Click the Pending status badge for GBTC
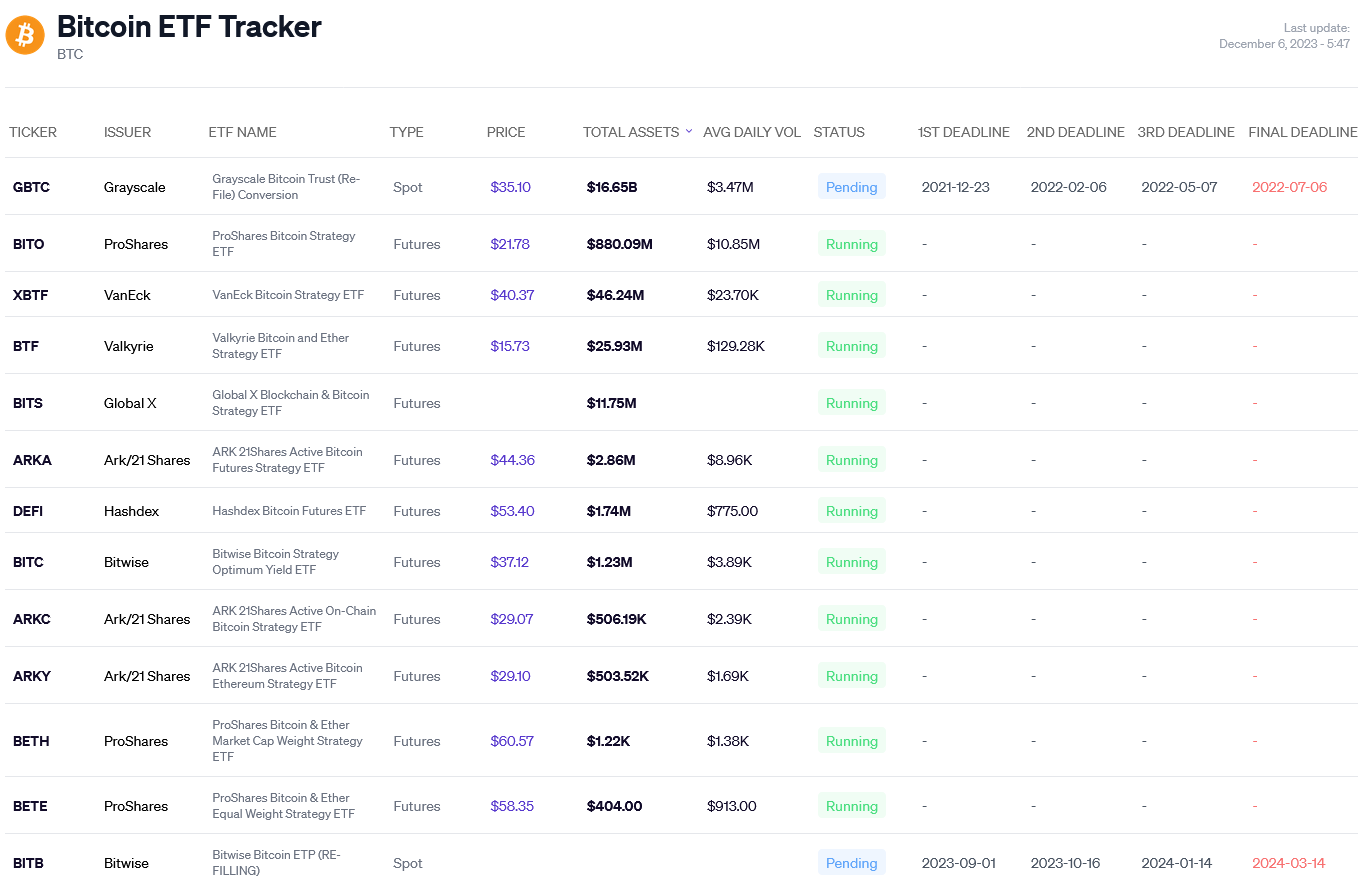Image resolution: width=1358 pixels, height=887 pixels. click(x=851, y=187)
